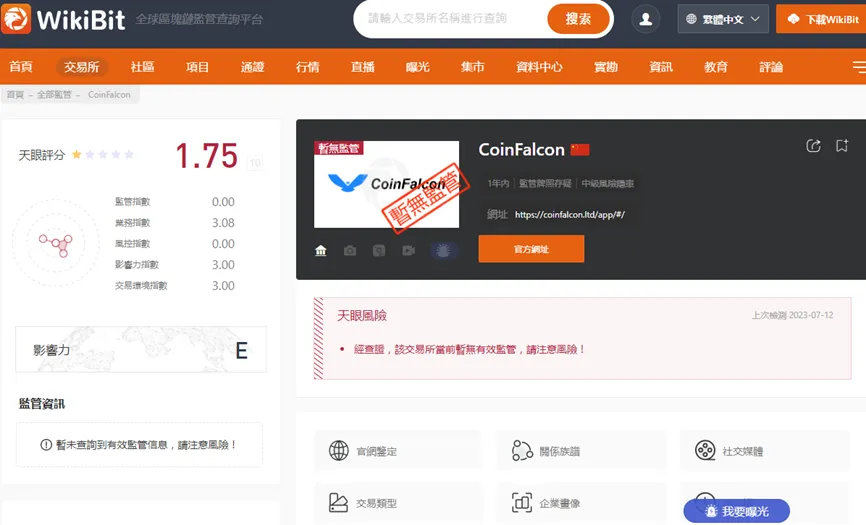Click the share icon on CoinFalcon card
Viewport: 866px width, 525px height.
pyautogui.click(x=814, y=146)
